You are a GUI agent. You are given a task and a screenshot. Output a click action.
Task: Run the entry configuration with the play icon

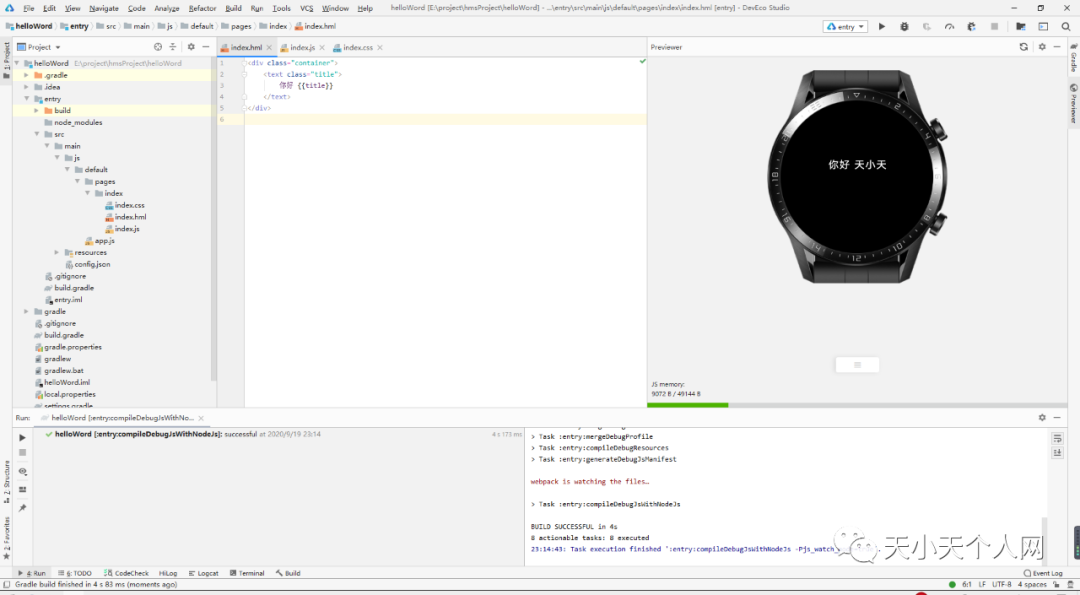[882, 26]
